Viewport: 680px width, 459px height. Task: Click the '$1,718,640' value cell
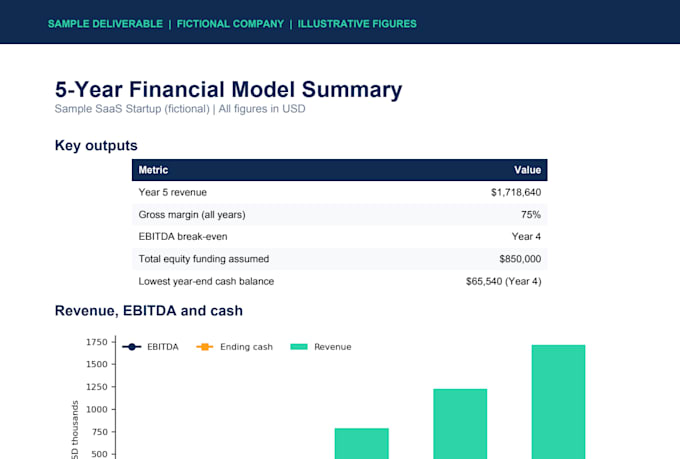coord(516,192)
